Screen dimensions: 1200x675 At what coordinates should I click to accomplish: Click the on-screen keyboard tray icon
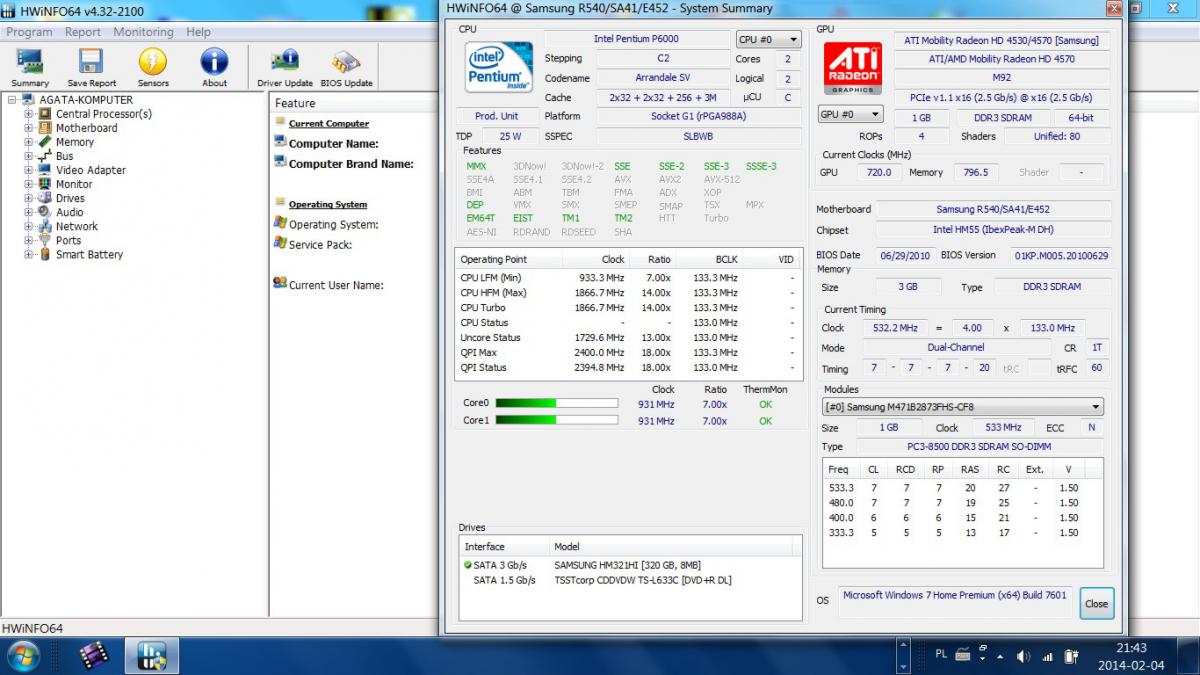point(963,656)
